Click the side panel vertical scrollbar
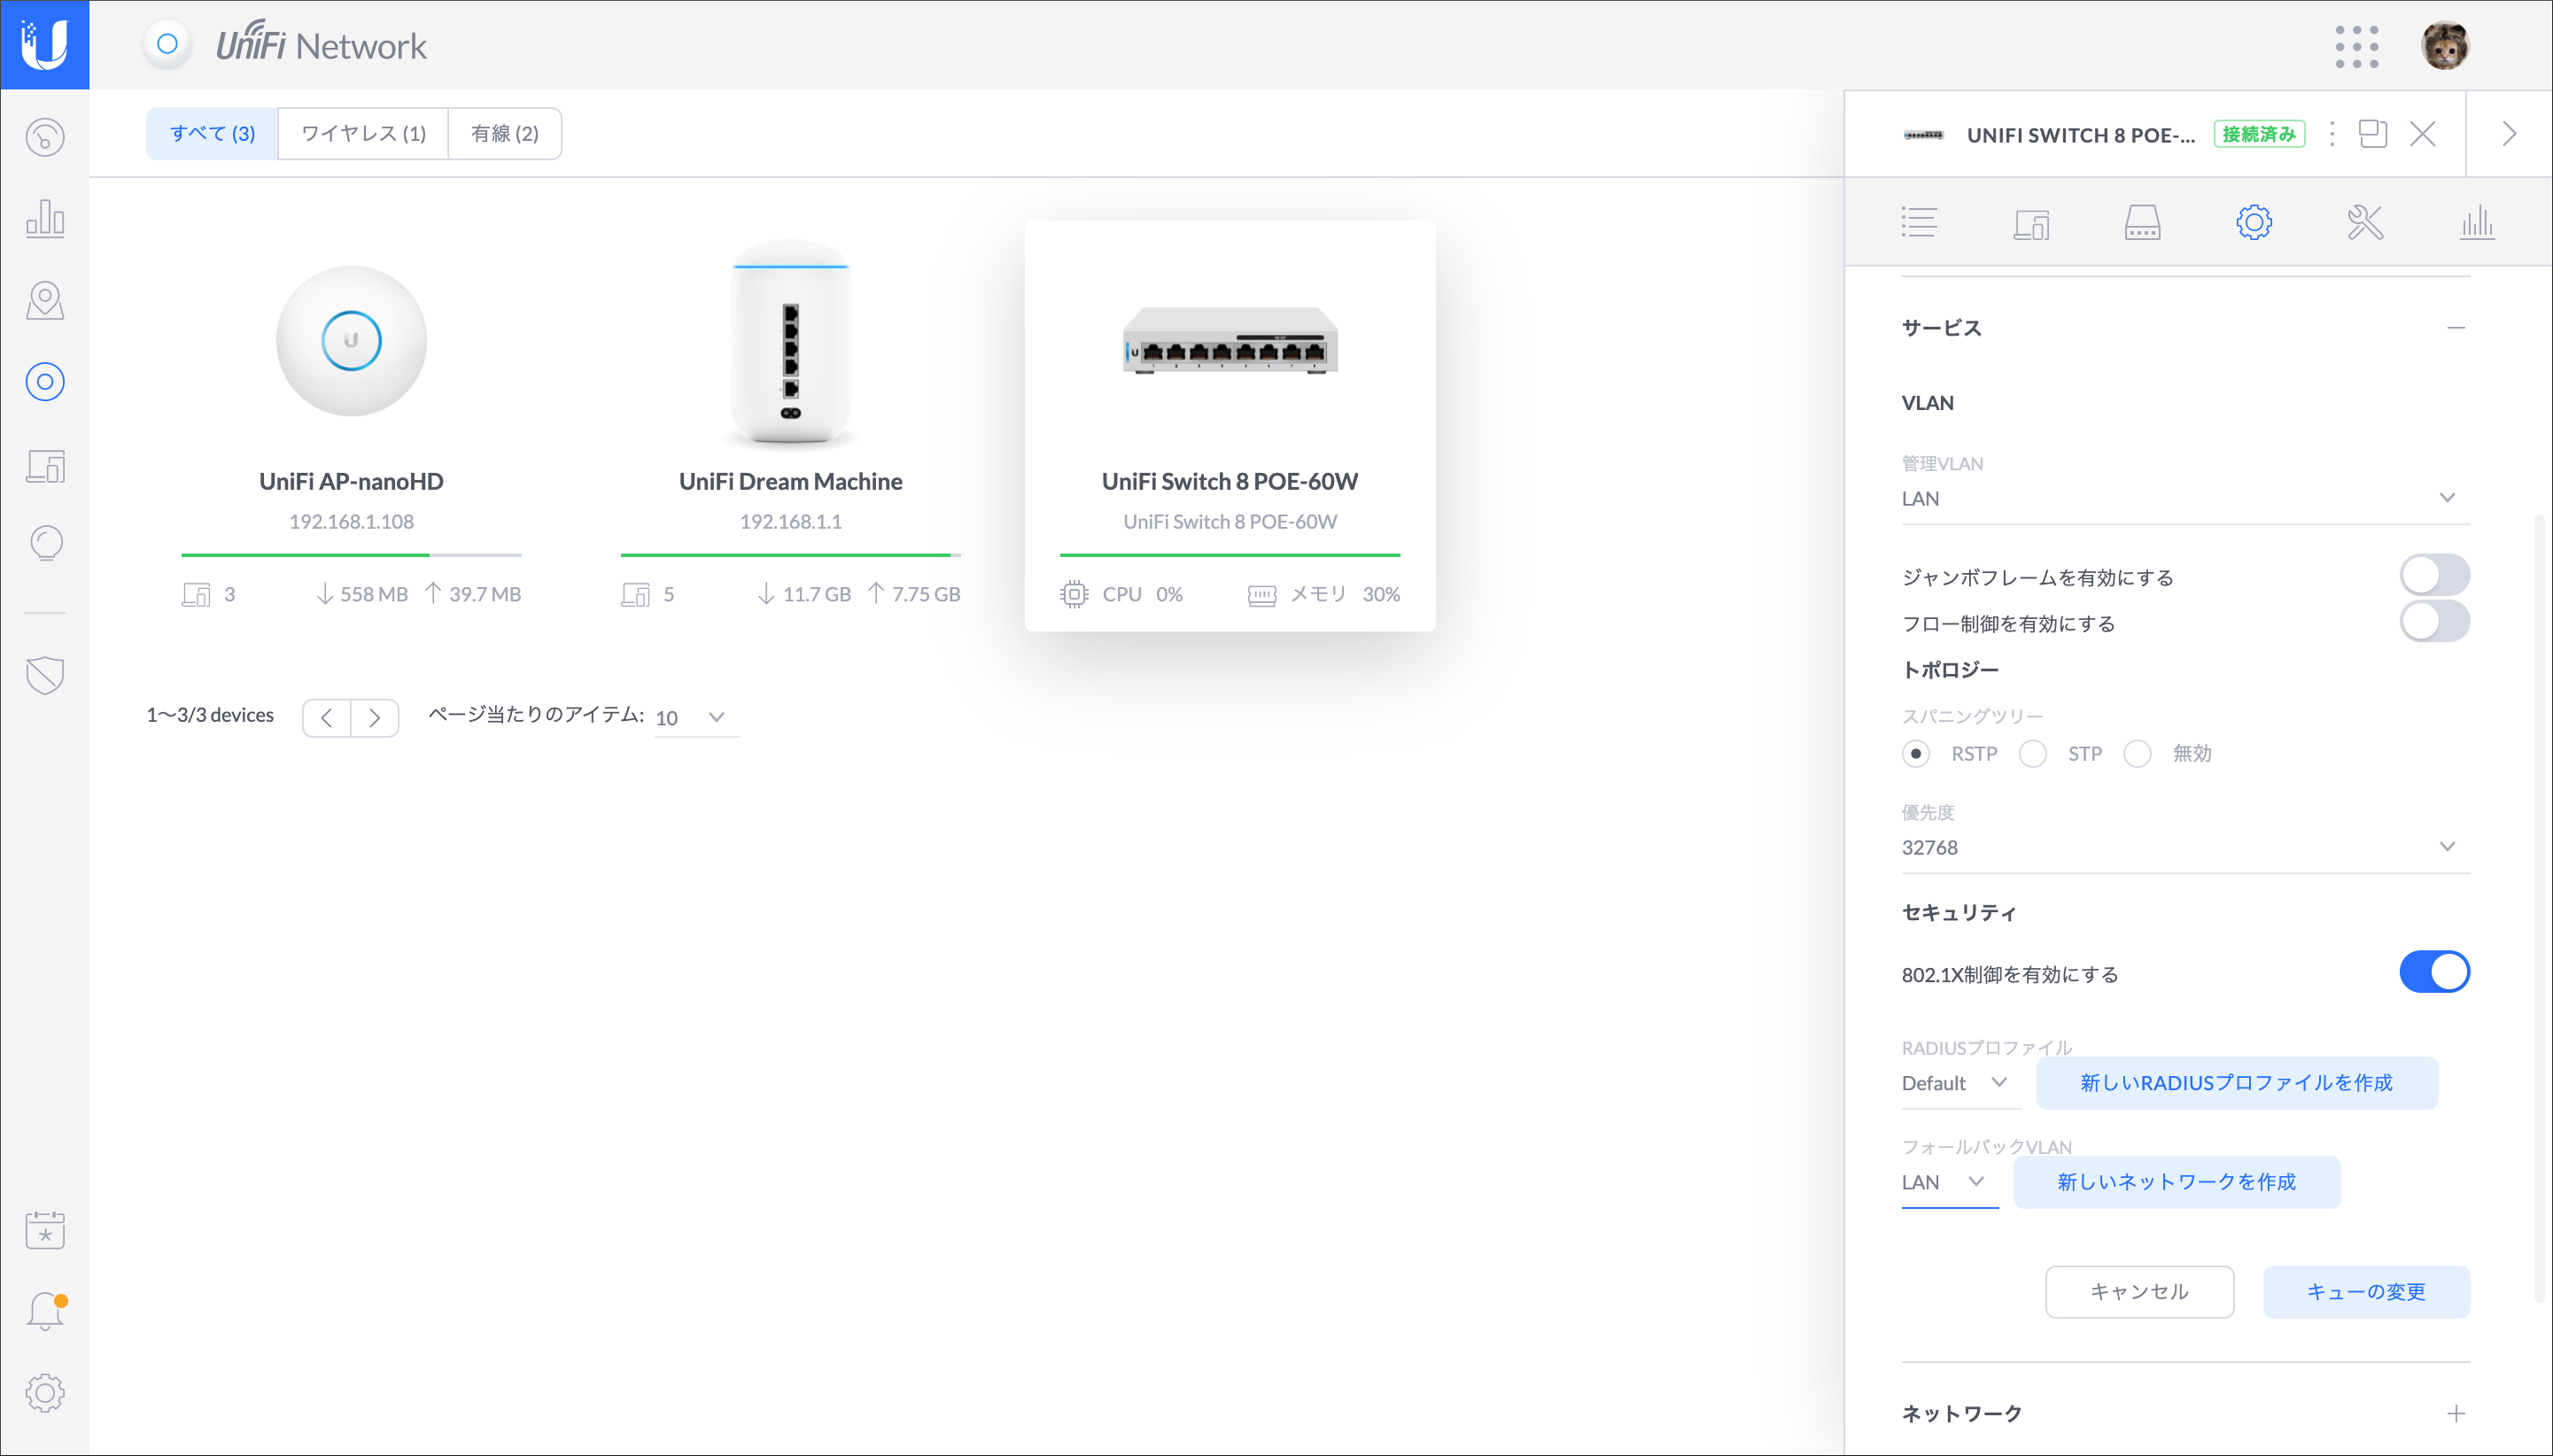This screenshot has height=1456, width=2553. pos(2538,908)
